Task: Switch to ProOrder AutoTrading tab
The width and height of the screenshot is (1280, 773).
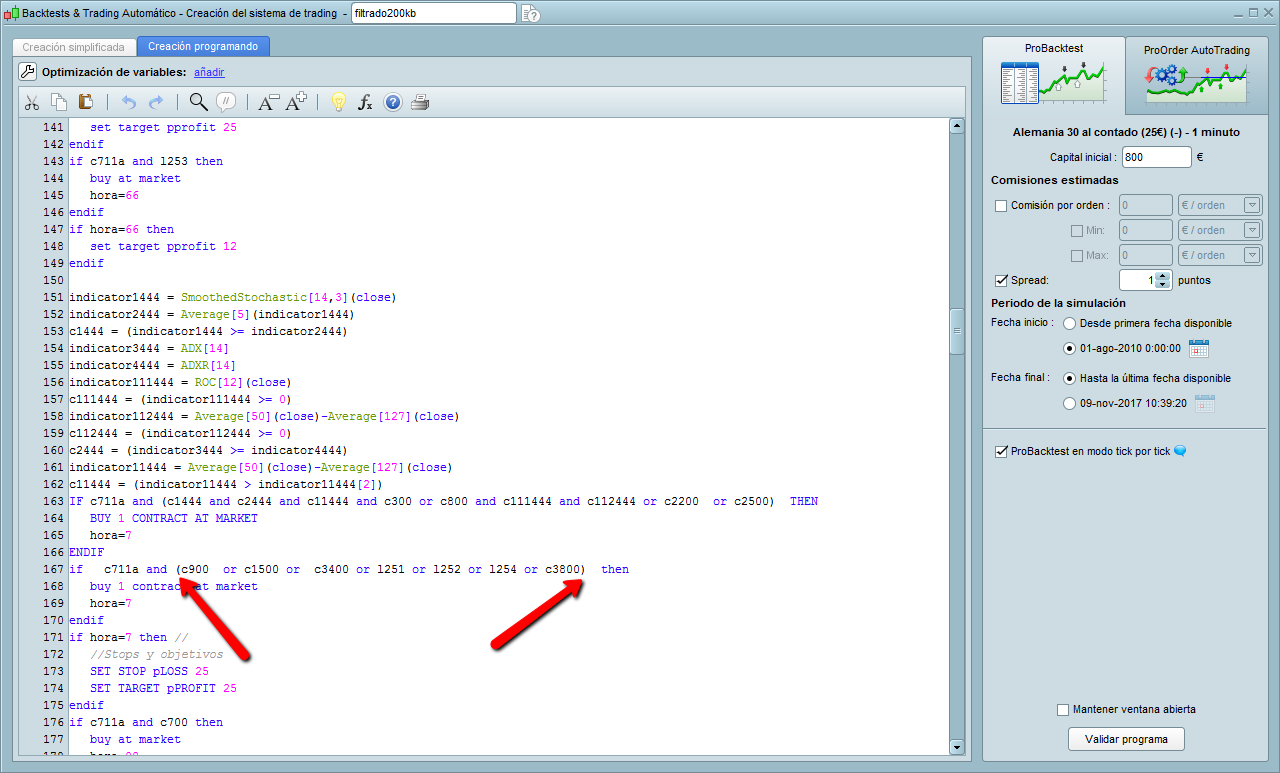Action: (x=1196, y=77)
